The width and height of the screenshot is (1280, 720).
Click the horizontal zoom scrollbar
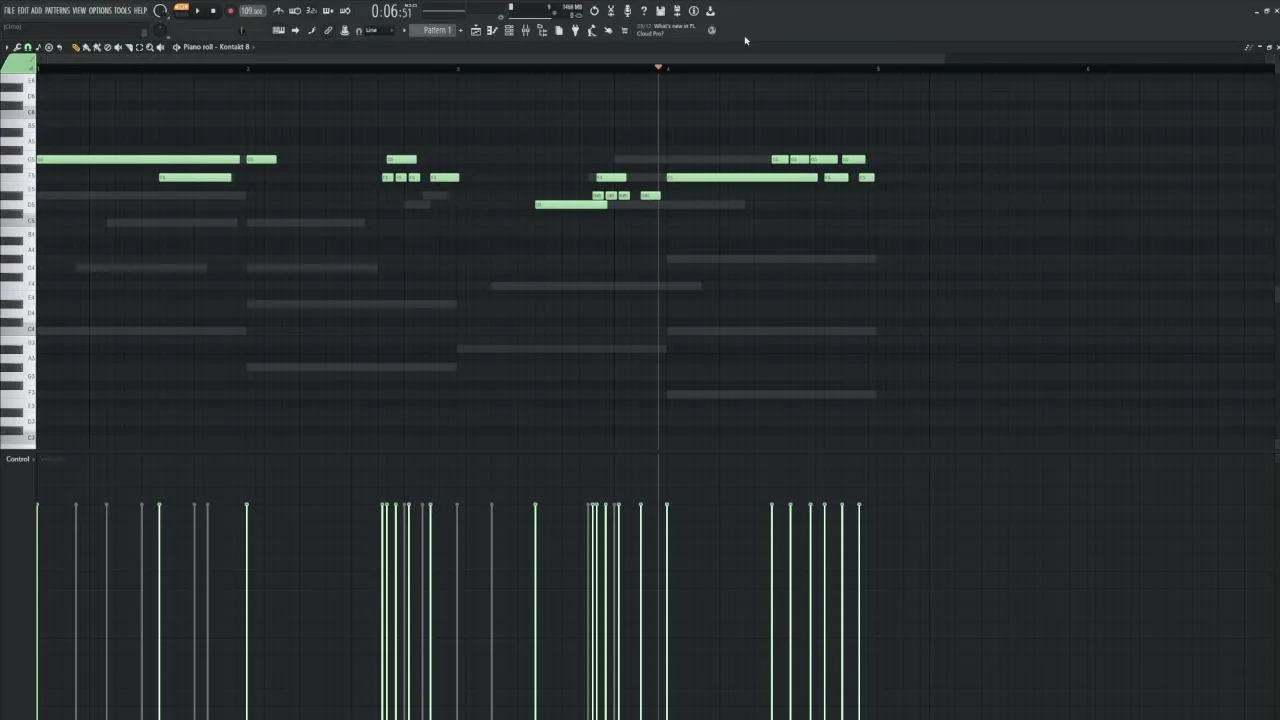[490, 58]
